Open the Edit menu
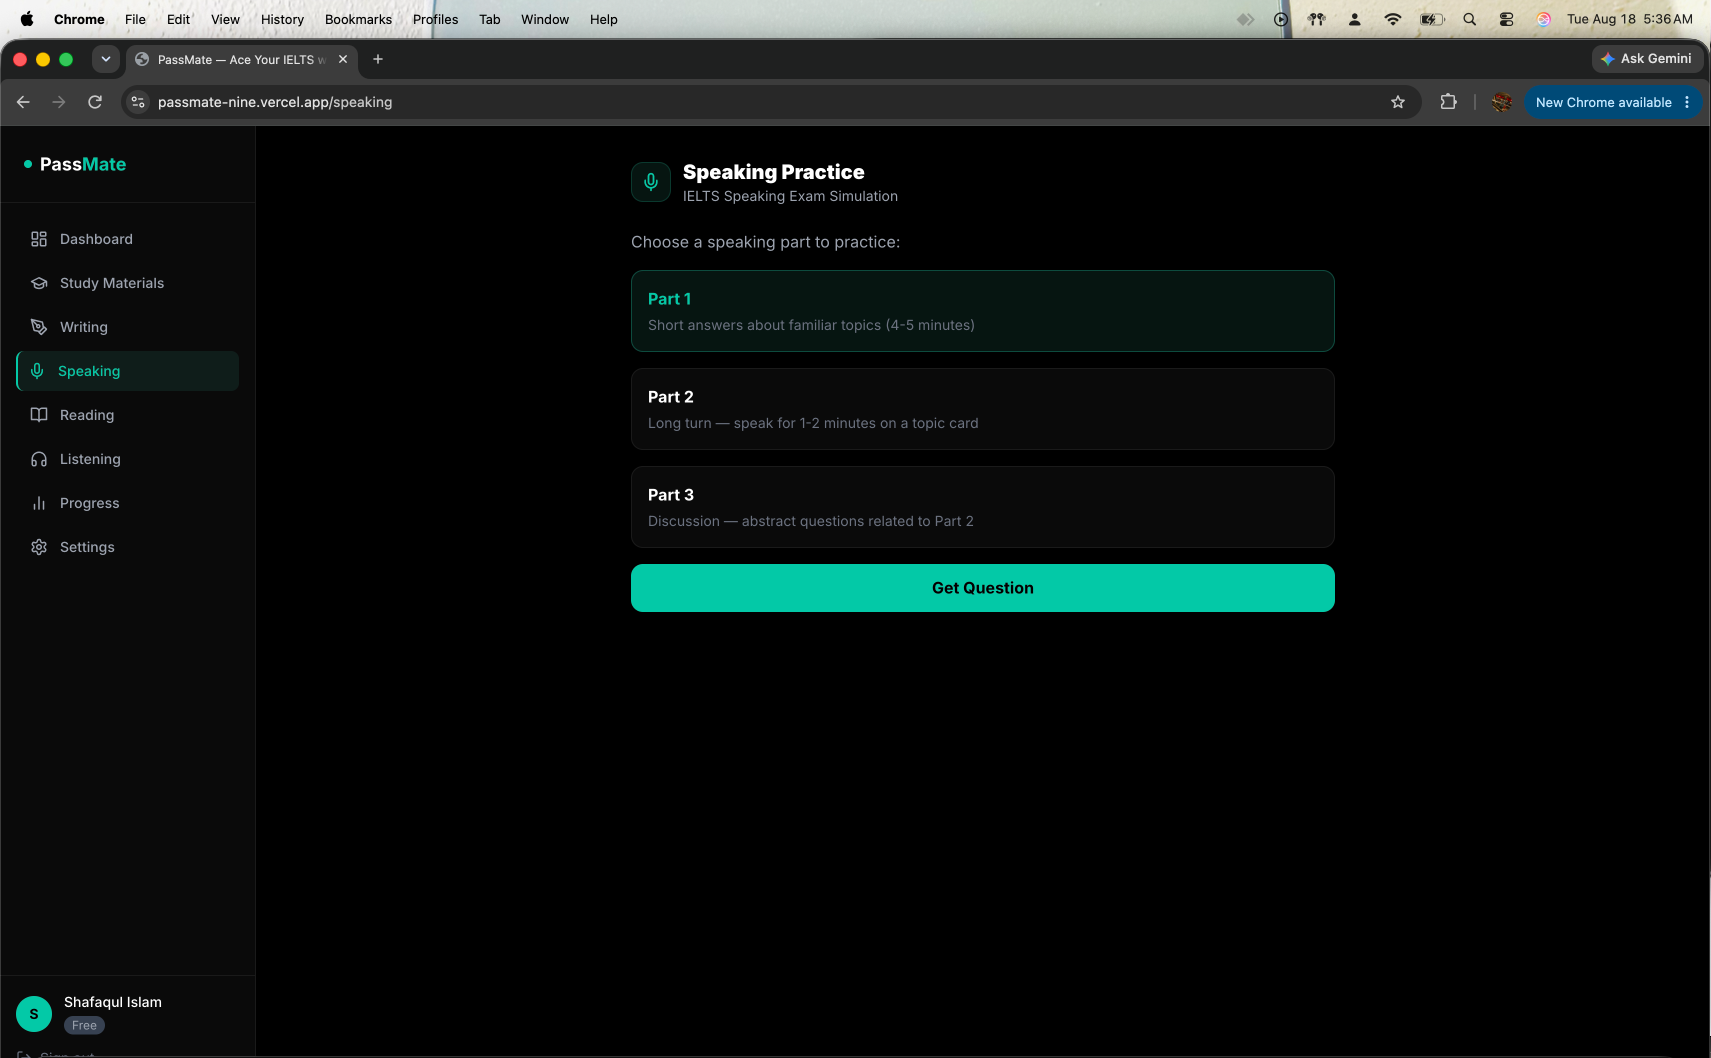 178,19
